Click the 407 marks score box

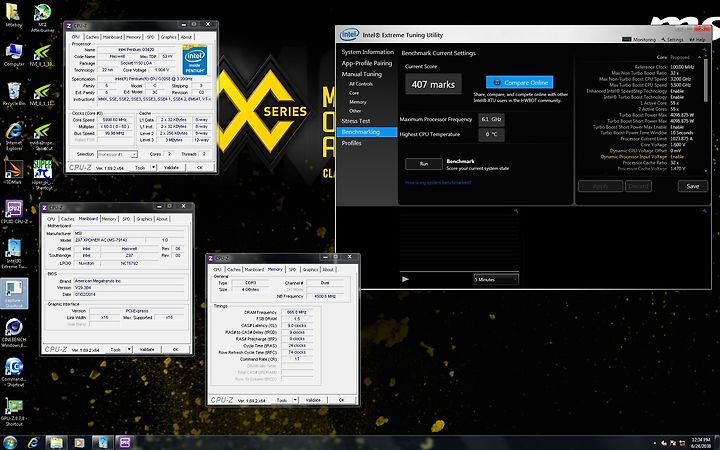[433, 84]
